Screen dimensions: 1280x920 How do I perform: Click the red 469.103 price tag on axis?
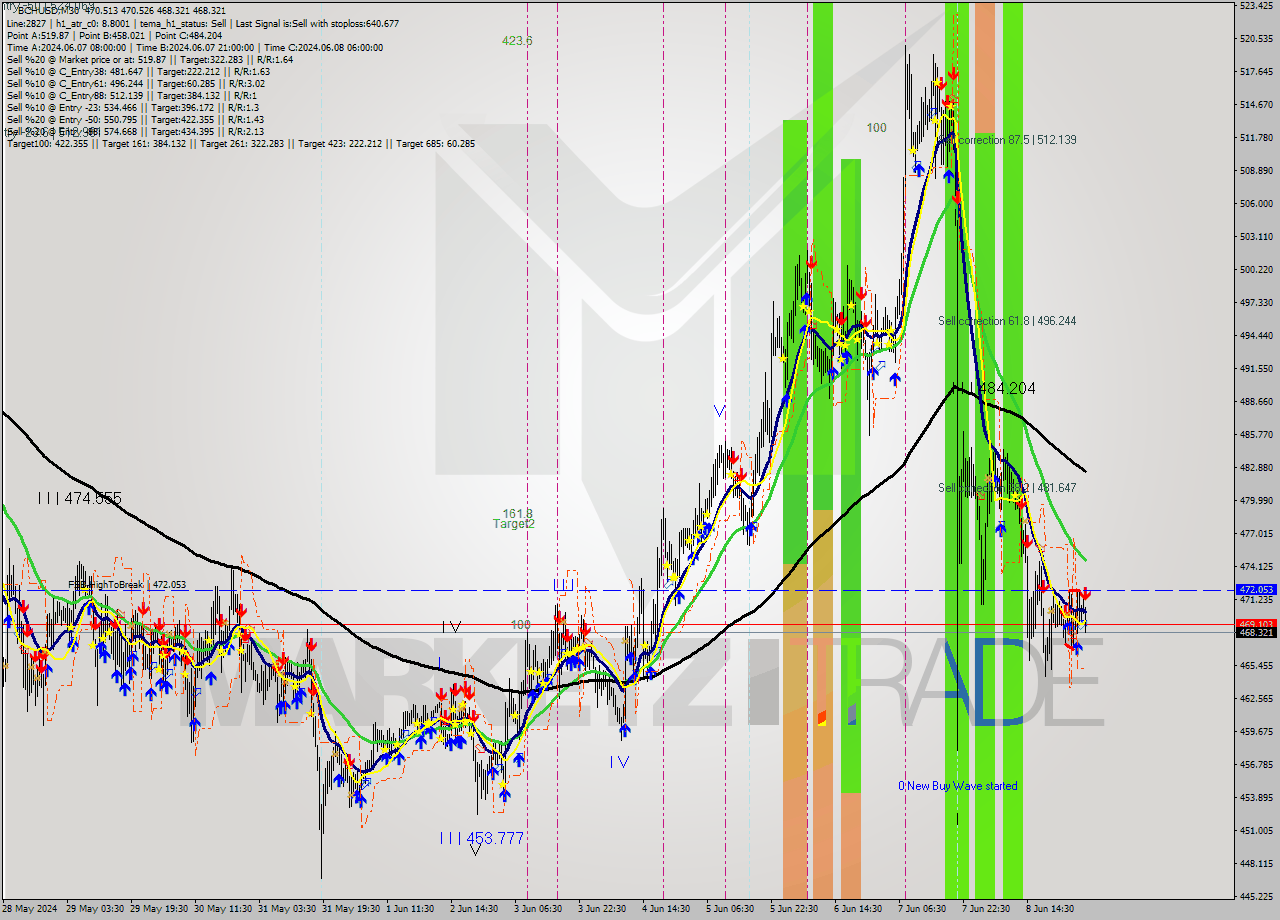coord(1256,624)
